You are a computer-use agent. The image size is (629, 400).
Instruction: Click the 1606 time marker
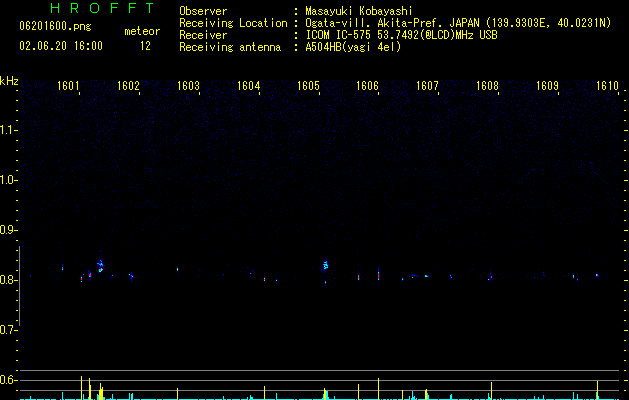[367, 86]
